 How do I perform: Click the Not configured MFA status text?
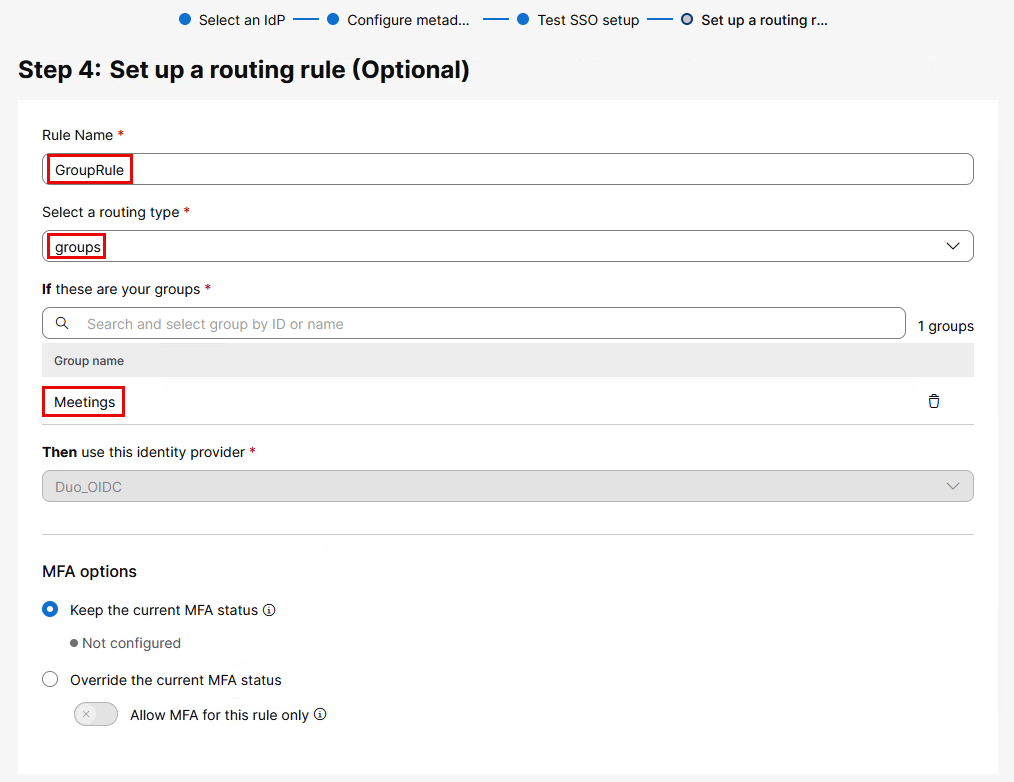131,643
